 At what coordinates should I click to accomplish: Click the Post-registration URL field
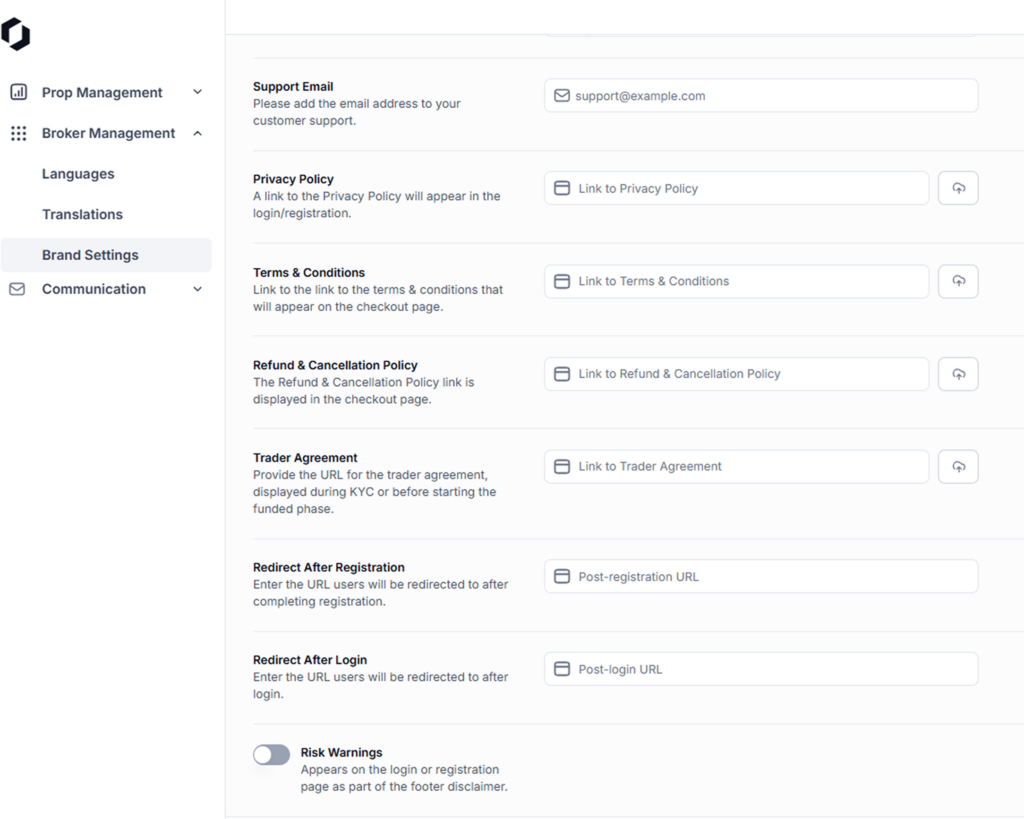[760, 576]
